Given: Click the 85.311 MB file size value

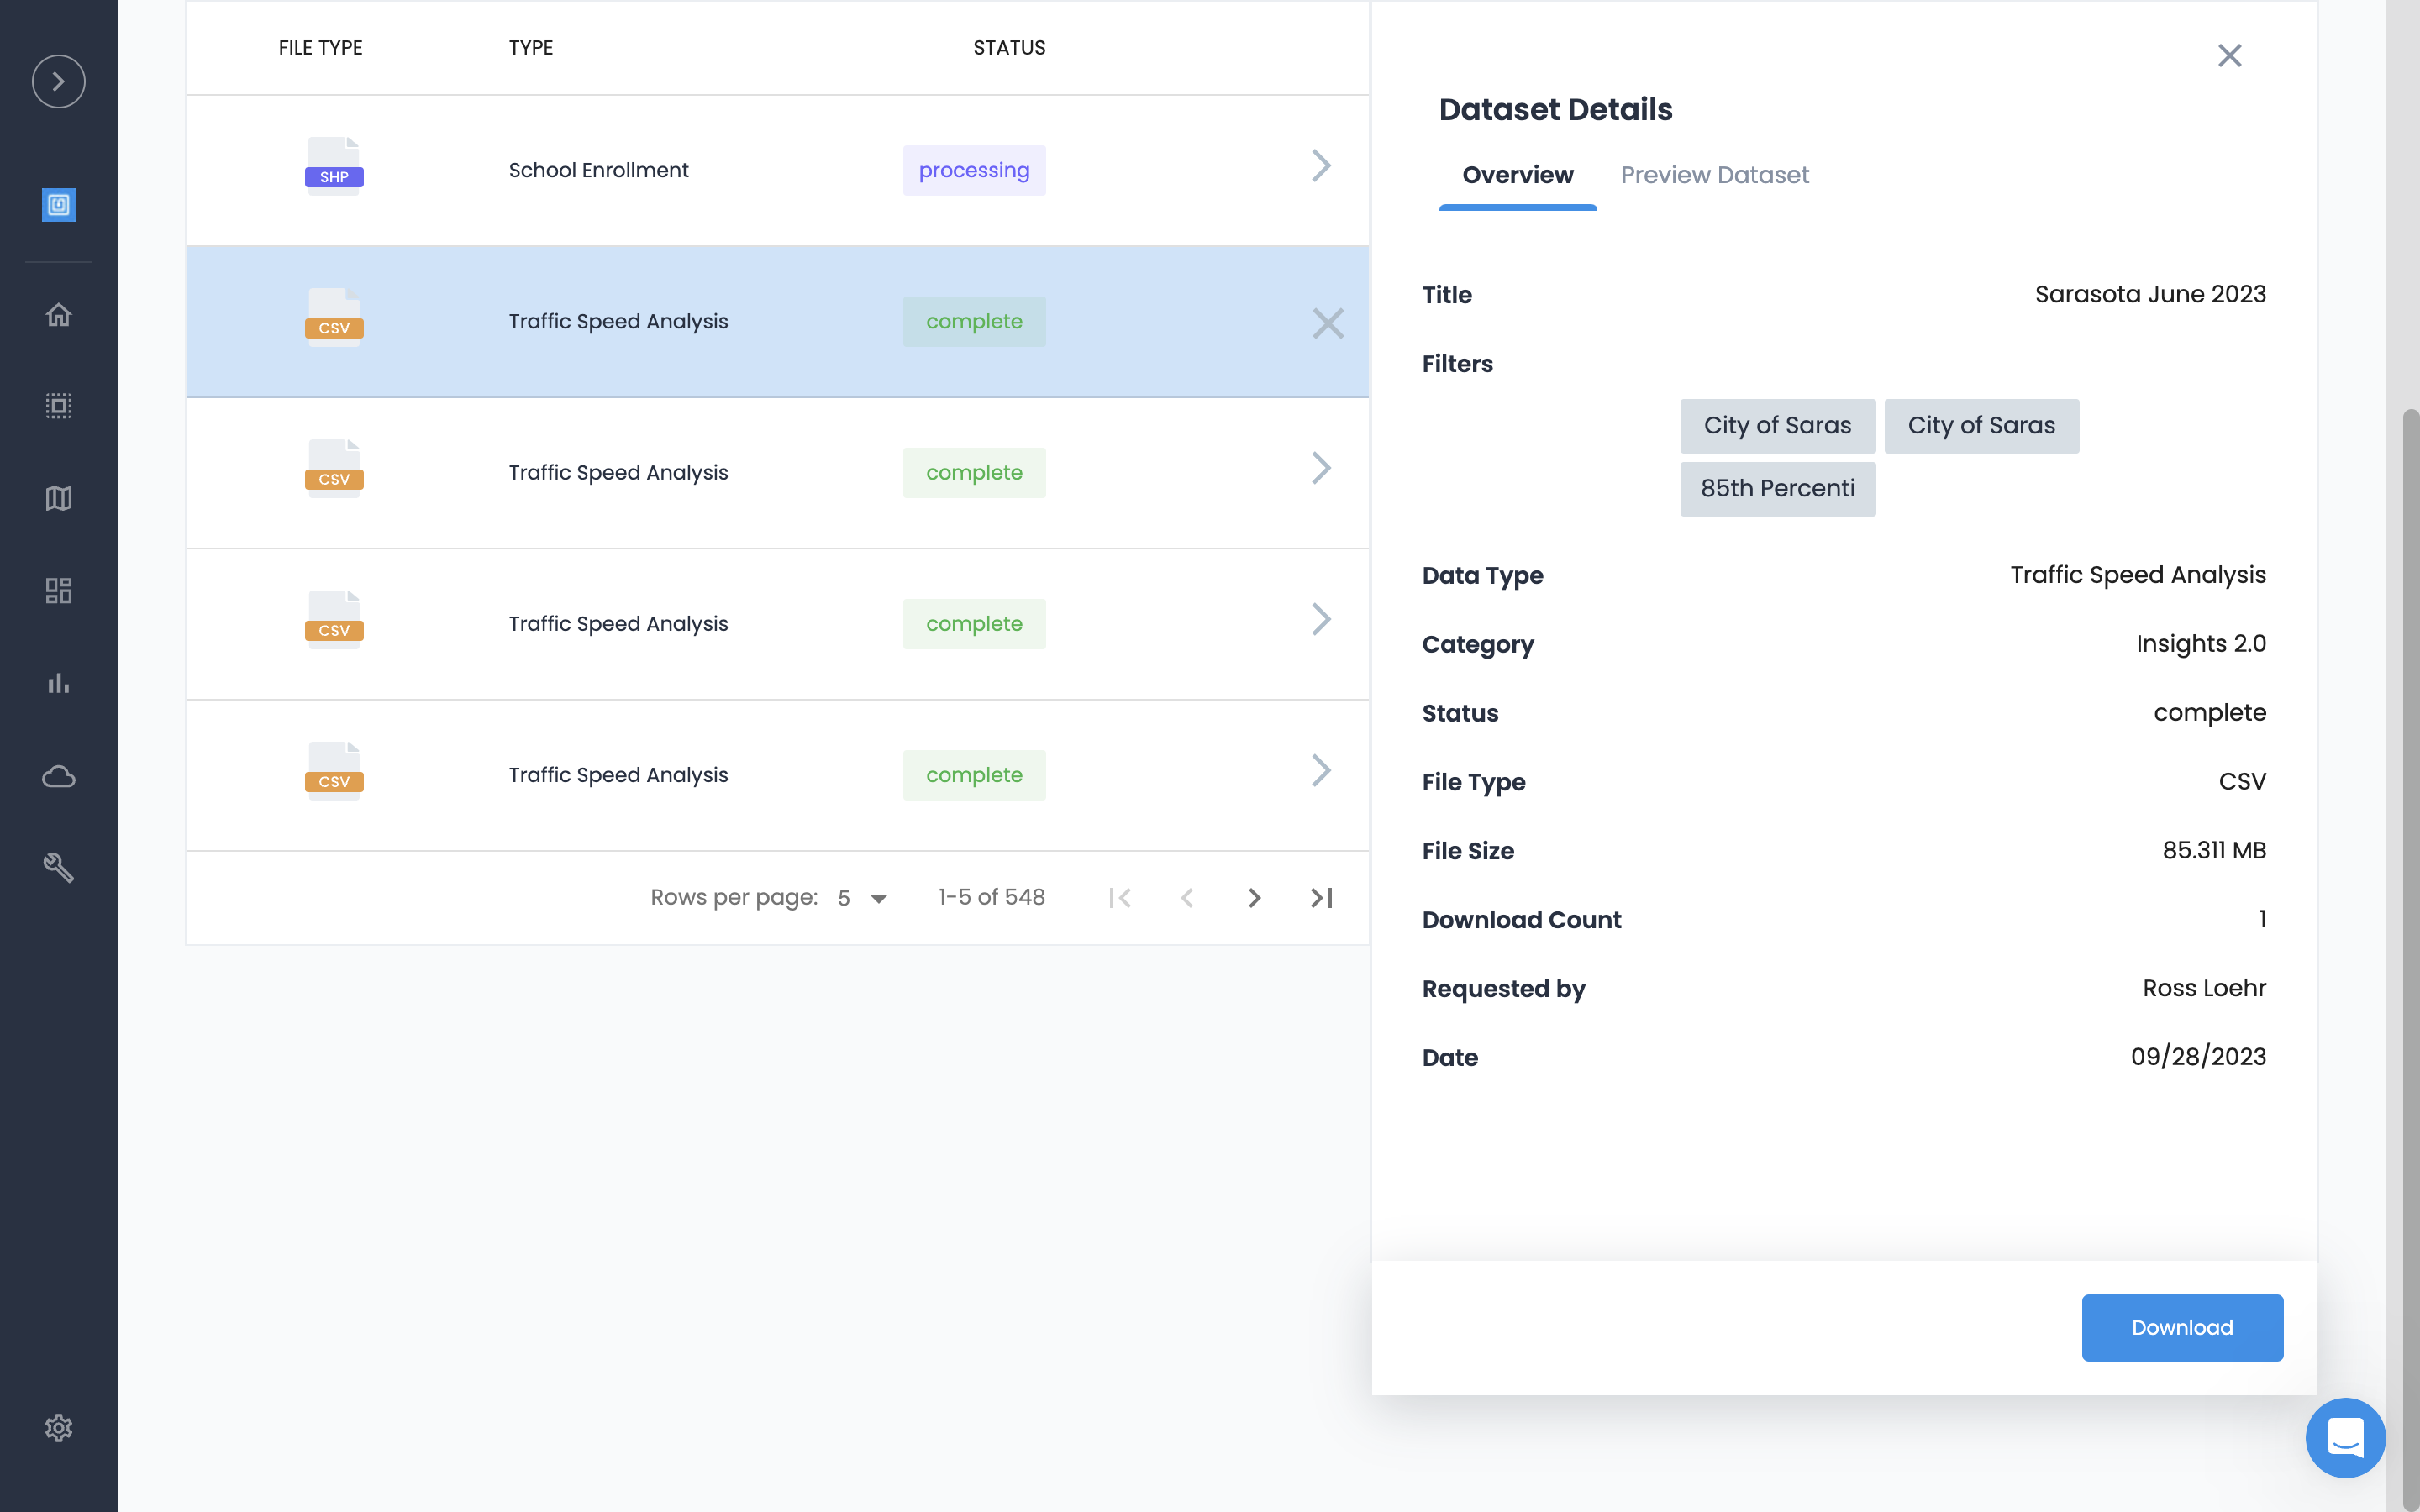Looking at the screenshot, I should (2214, 850).
